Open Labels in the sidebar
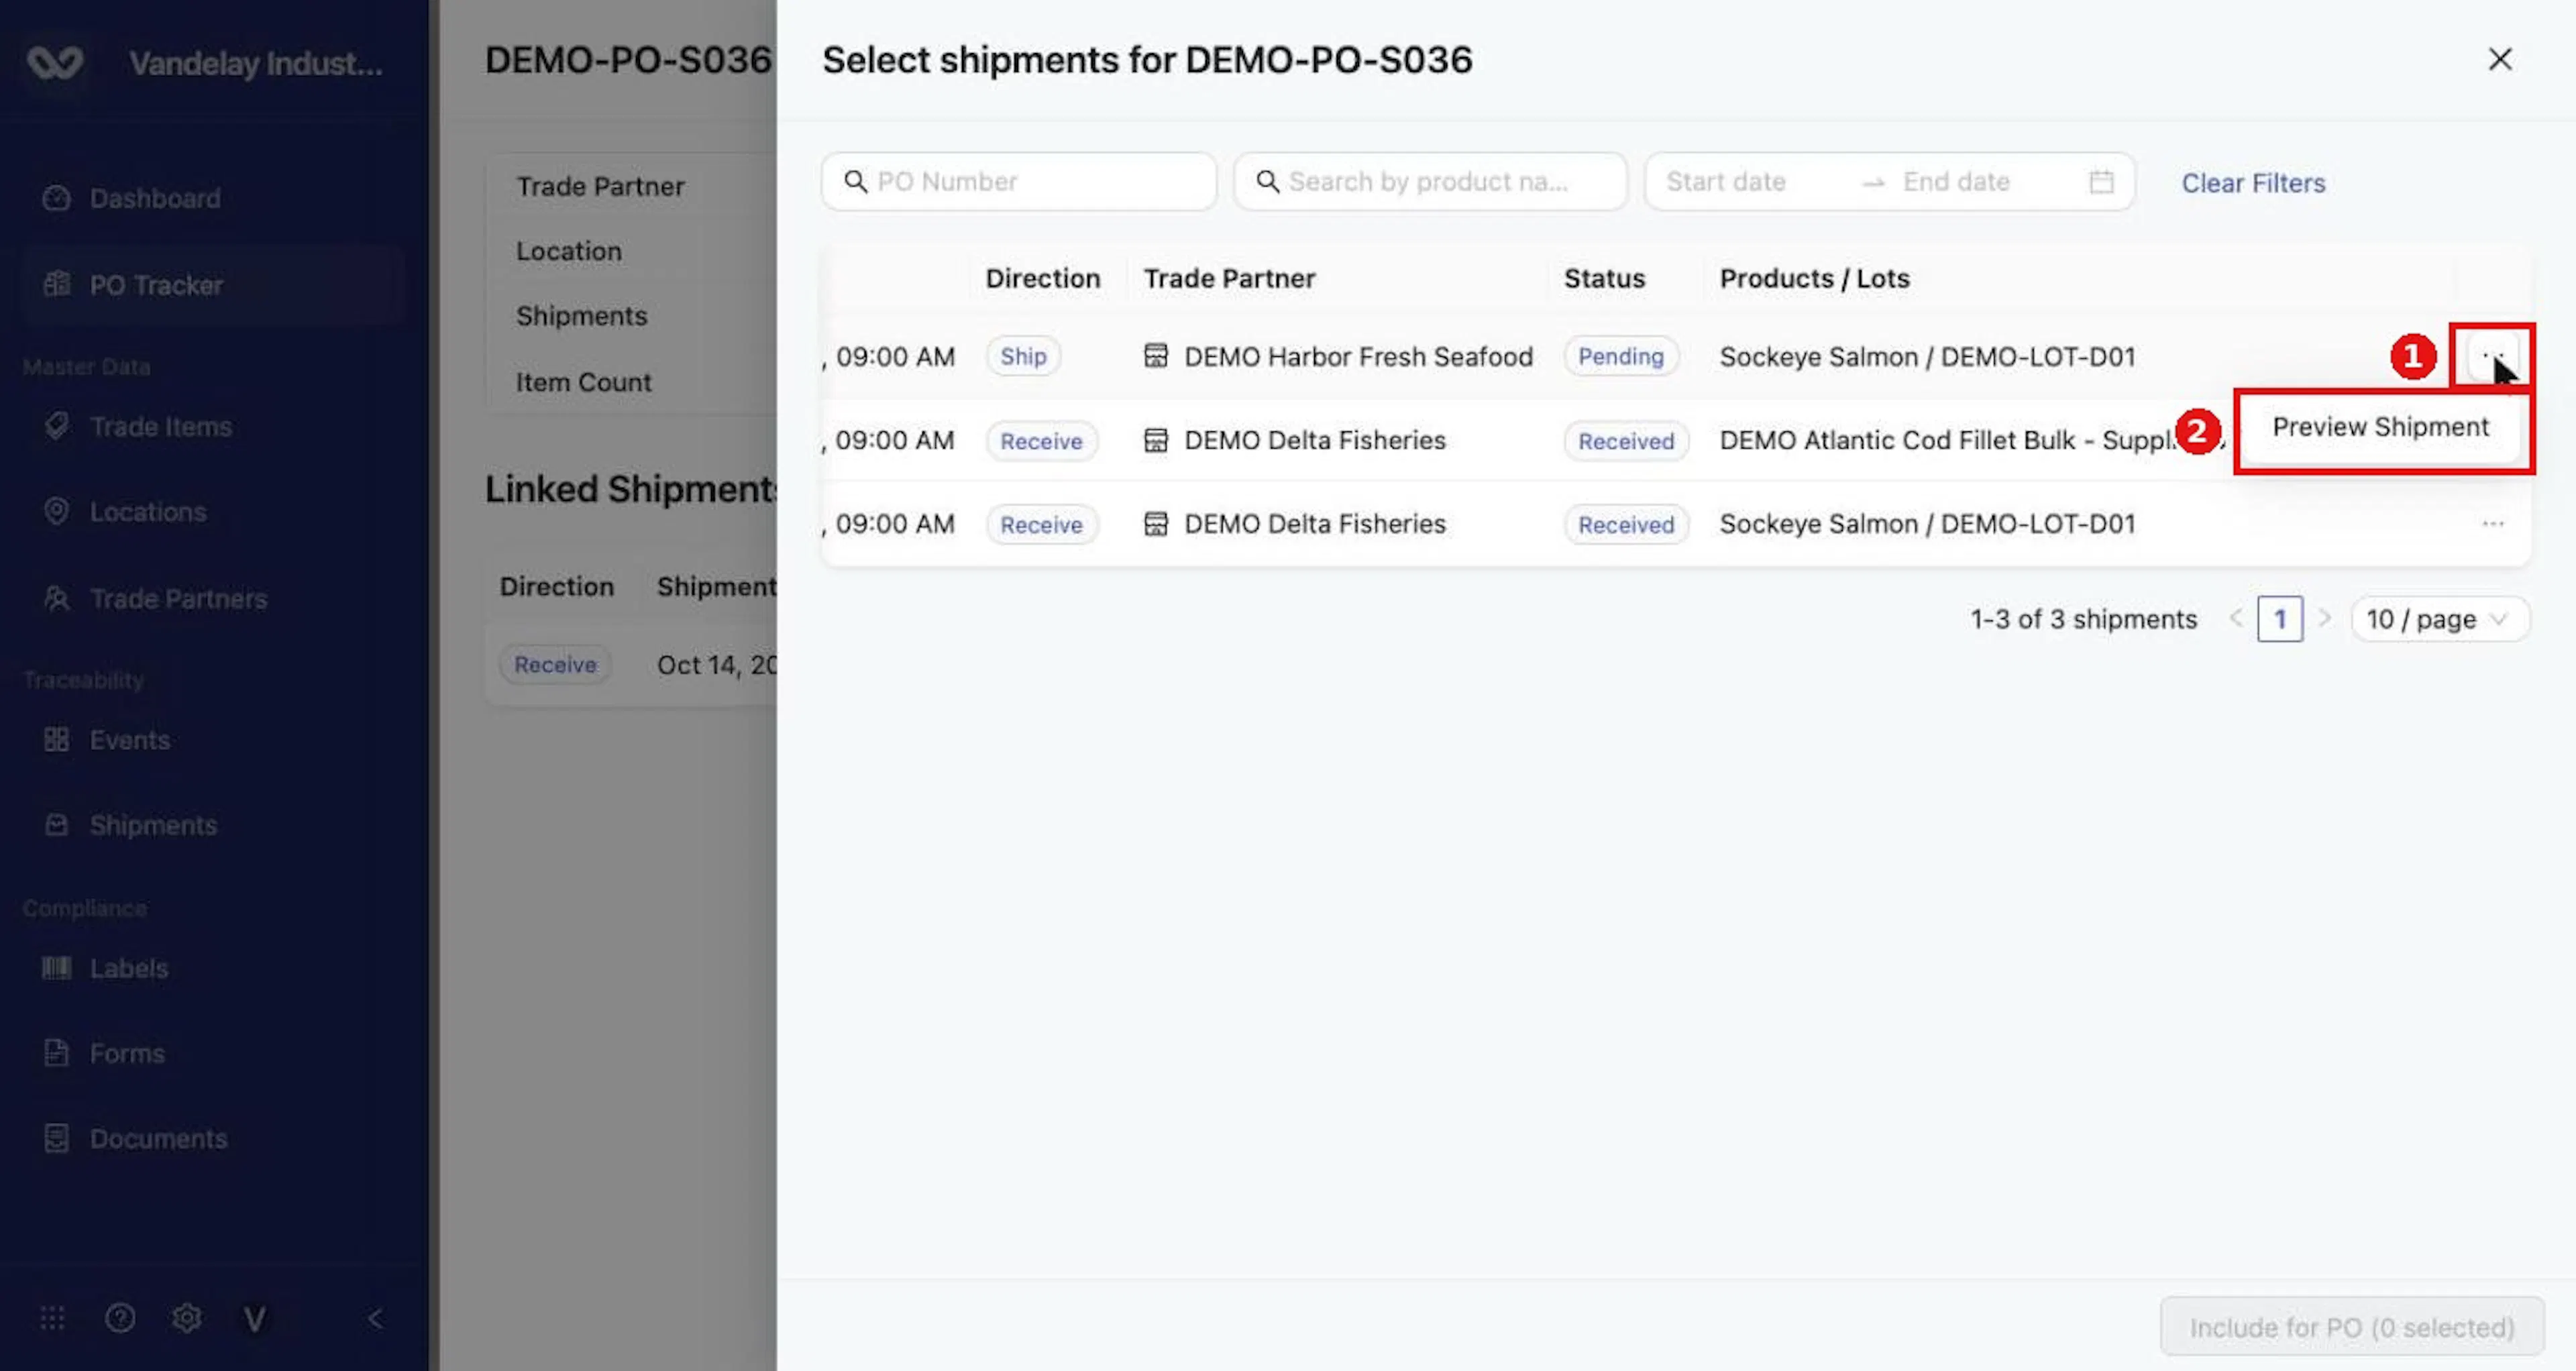 (x=128, y=968)
